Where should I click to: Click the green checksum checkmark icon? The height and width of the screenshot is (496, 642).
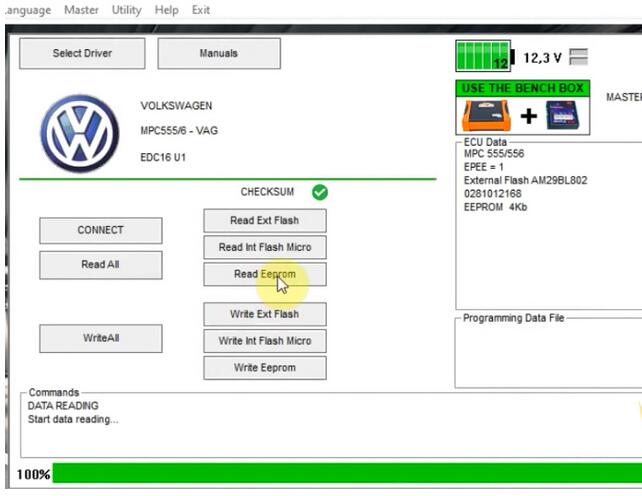click(320, 192)
